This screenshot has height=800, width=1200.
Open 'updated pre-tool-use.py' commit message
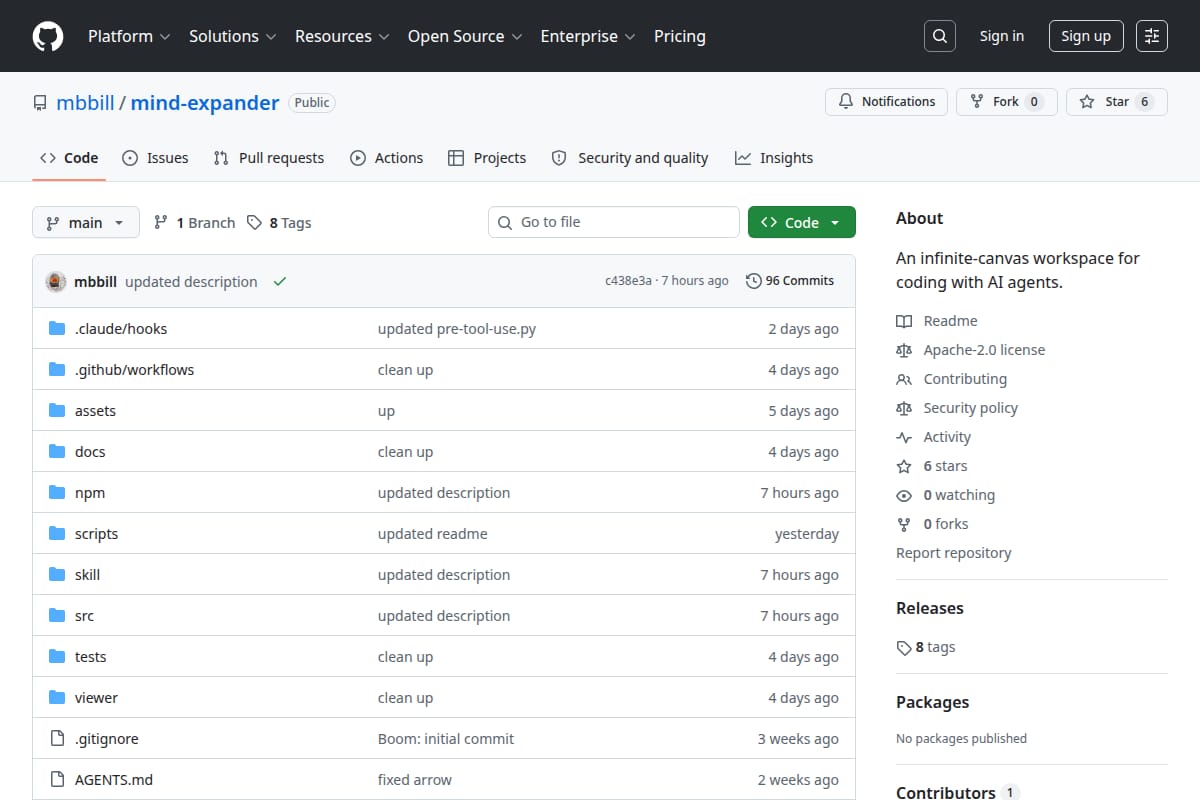tap(457, 329)
